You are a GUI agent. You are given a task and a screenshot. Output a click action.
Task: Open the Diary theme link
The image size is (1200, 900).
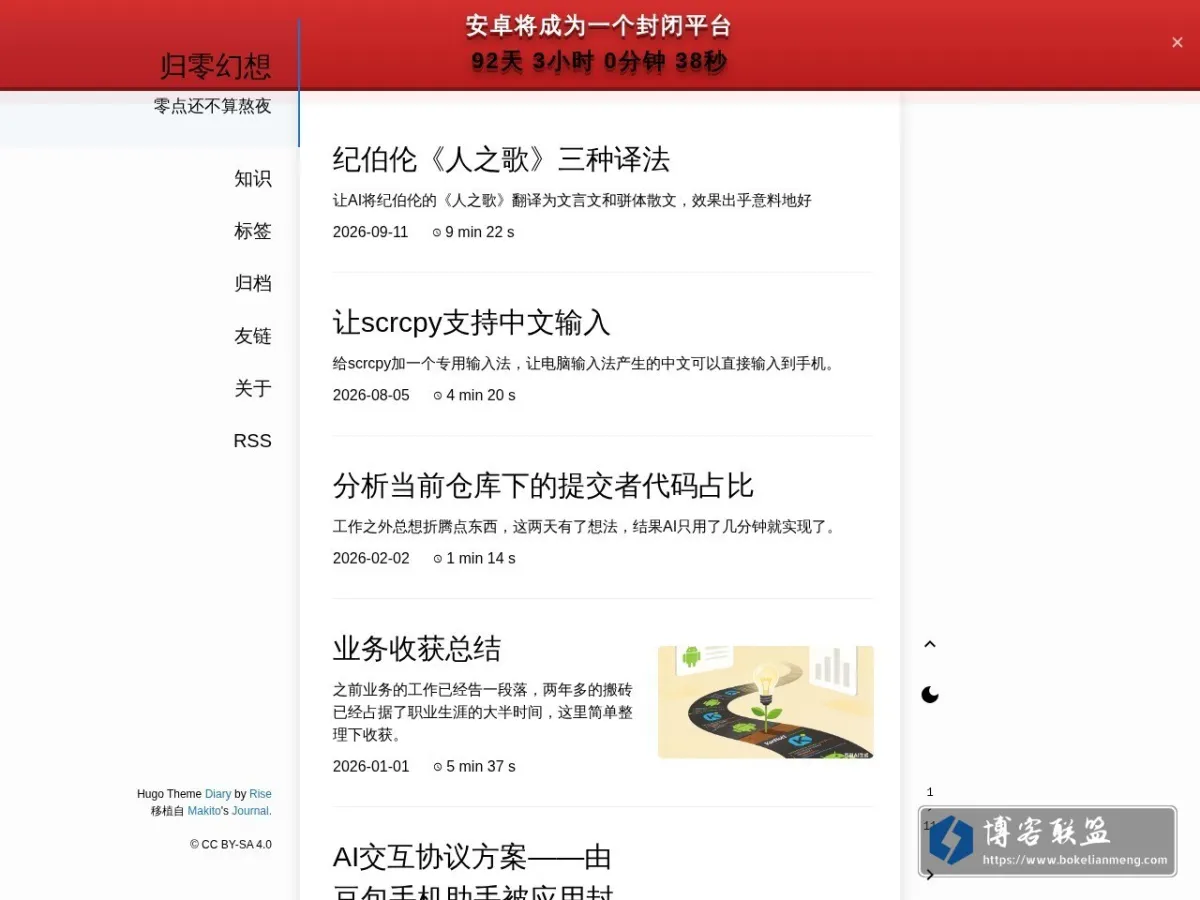(x=218, y=794)
